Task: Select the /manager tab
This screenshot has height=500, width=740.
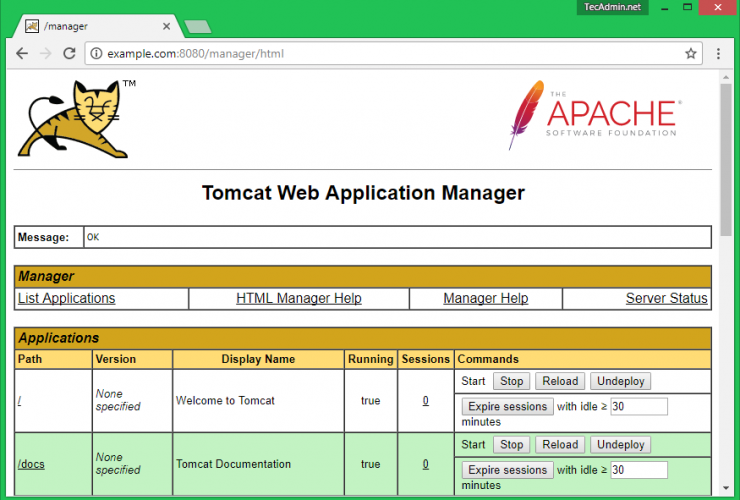Action: tap(90, 25)
